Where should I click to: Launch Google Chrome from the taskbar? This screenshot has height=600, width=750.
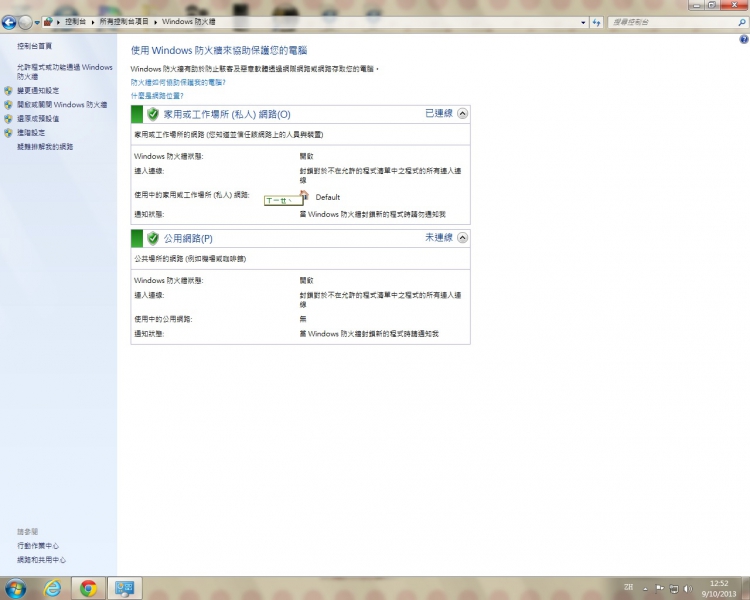pos(88,588)
